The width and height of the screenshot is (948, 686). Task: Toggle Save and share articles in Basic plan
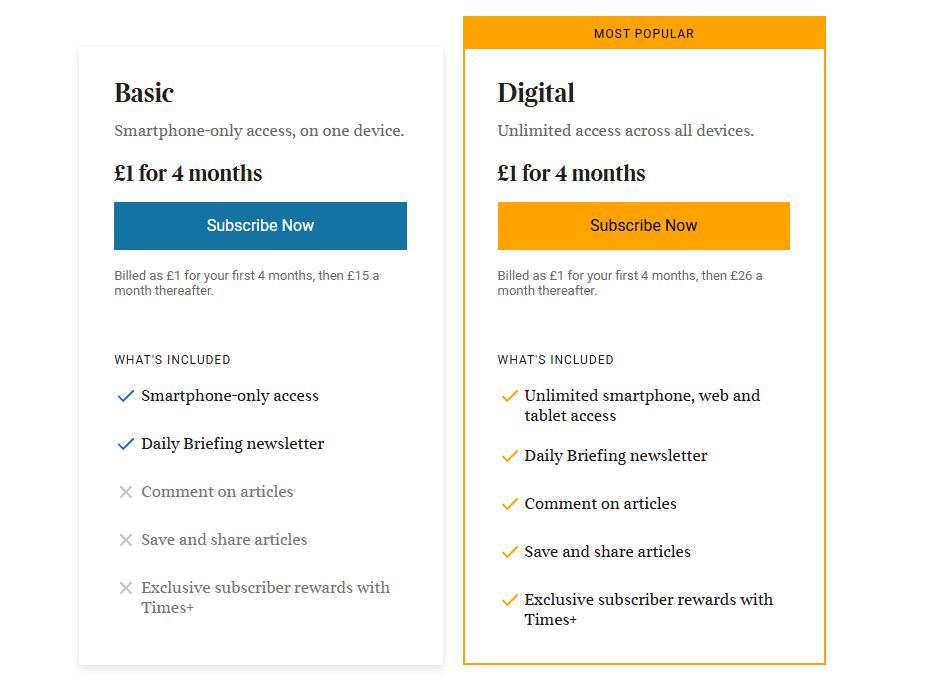coord(223,540)
